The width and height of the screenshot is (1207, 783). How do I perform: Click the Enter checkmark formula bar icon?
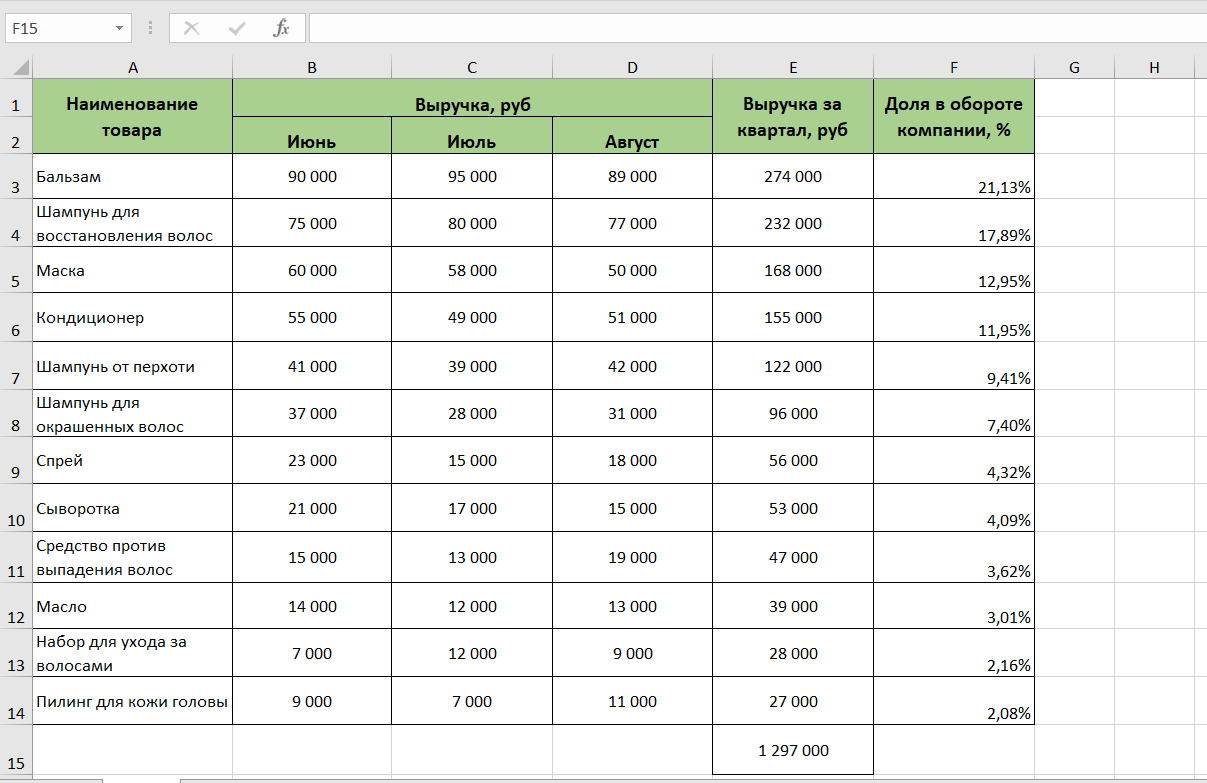(x=237, y=29)
